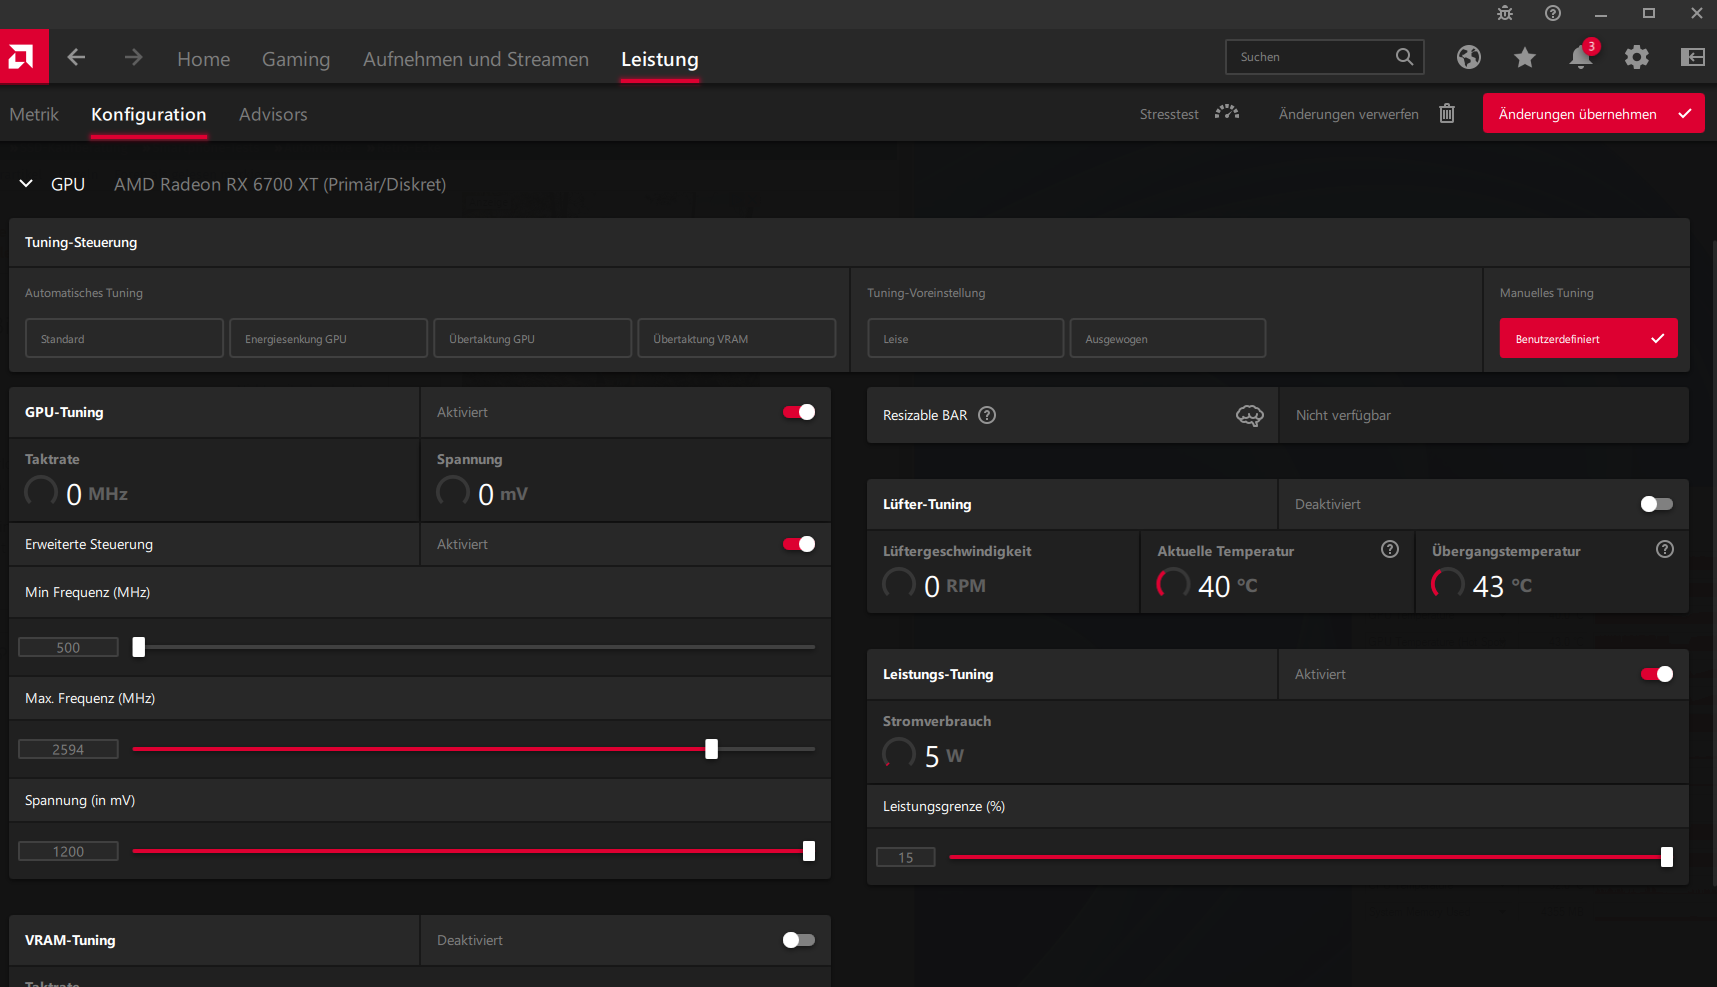The height and width of the screenshot is (987, 1717).
Task: Select the Konfiguration subtab
Action: [149, 114]
